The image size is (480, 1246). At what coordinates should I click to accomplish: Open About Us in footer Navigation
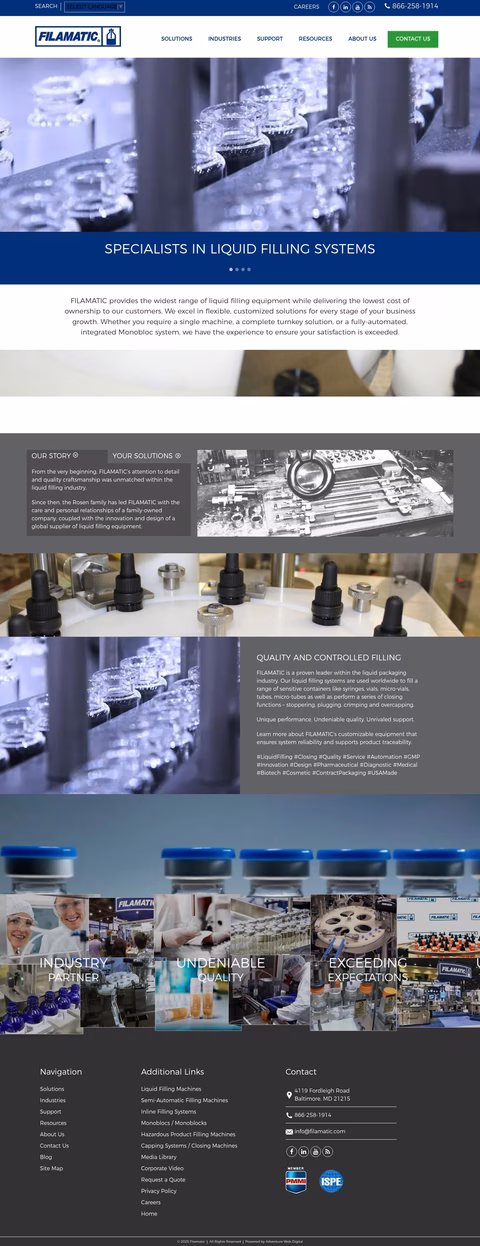[x=52, y=1134]
